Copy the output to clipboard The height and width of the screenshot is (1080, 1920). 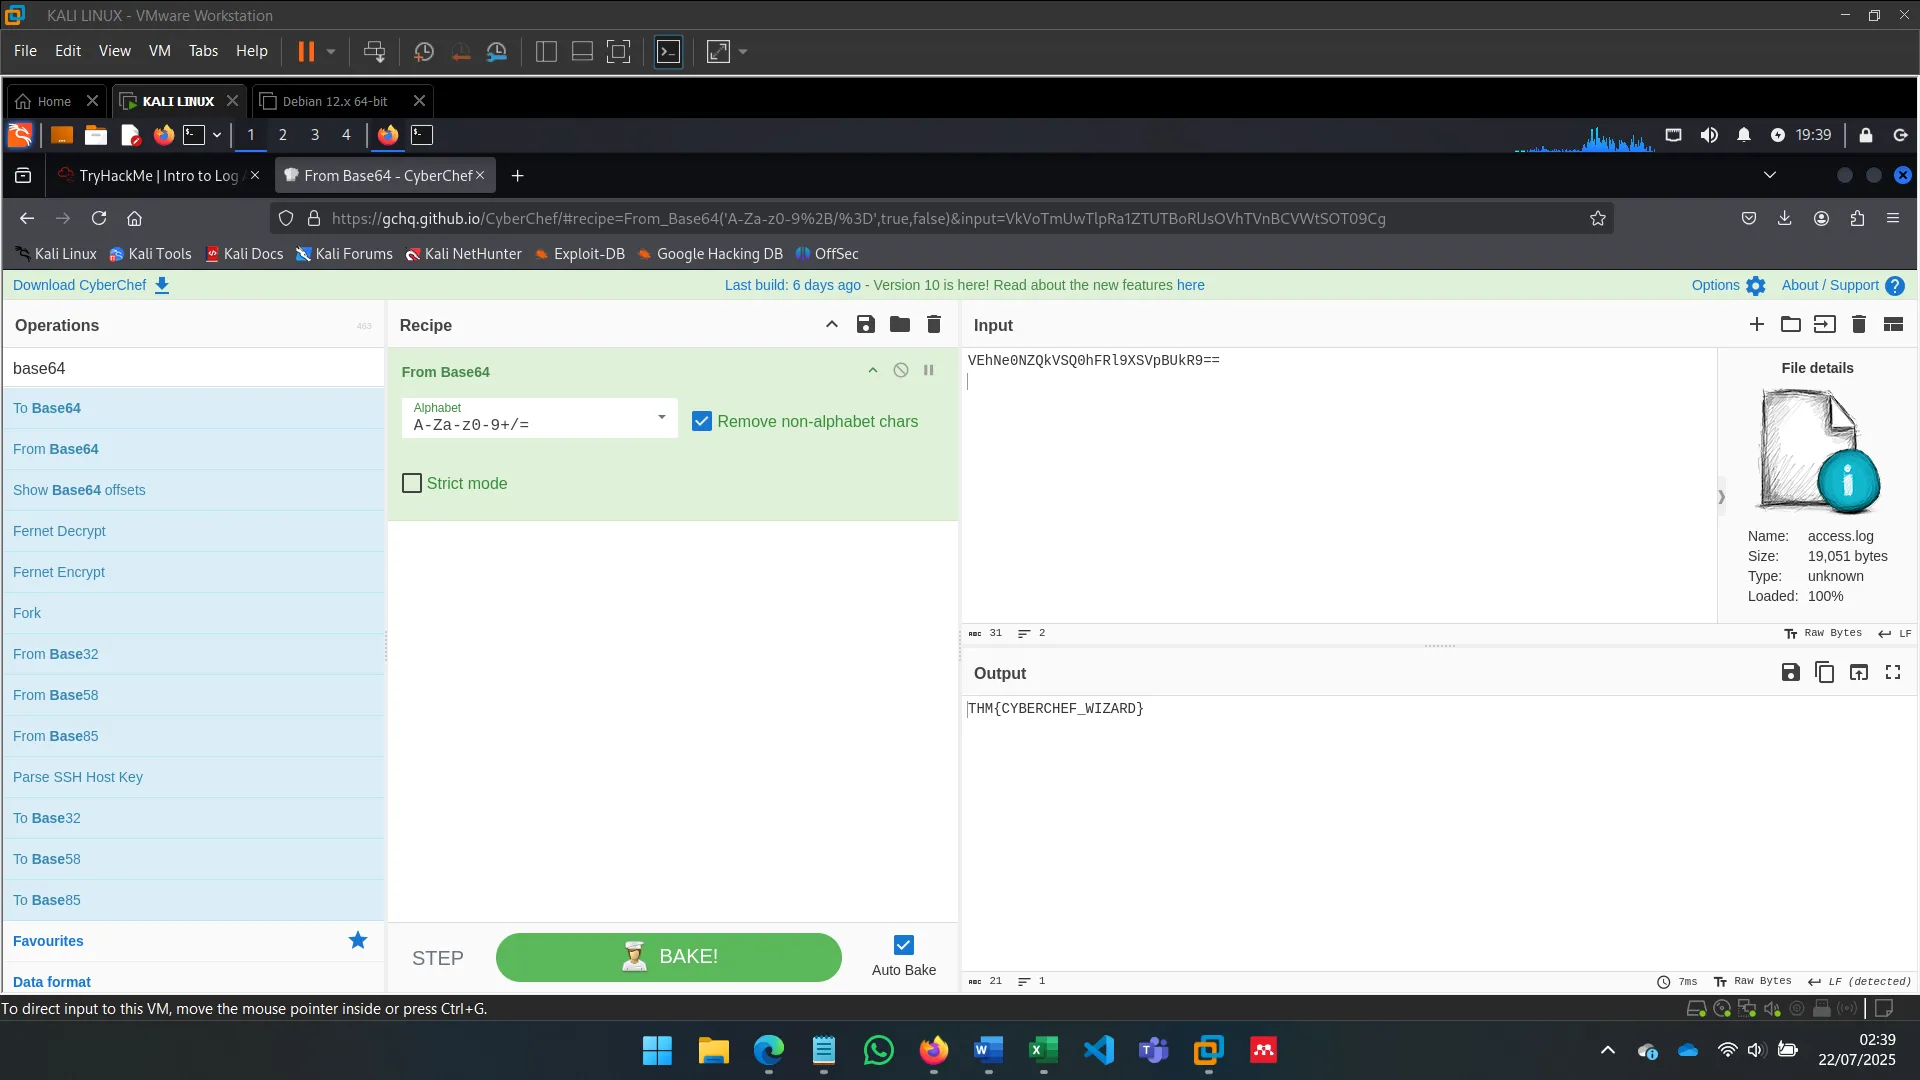[x=1824, y=671]
